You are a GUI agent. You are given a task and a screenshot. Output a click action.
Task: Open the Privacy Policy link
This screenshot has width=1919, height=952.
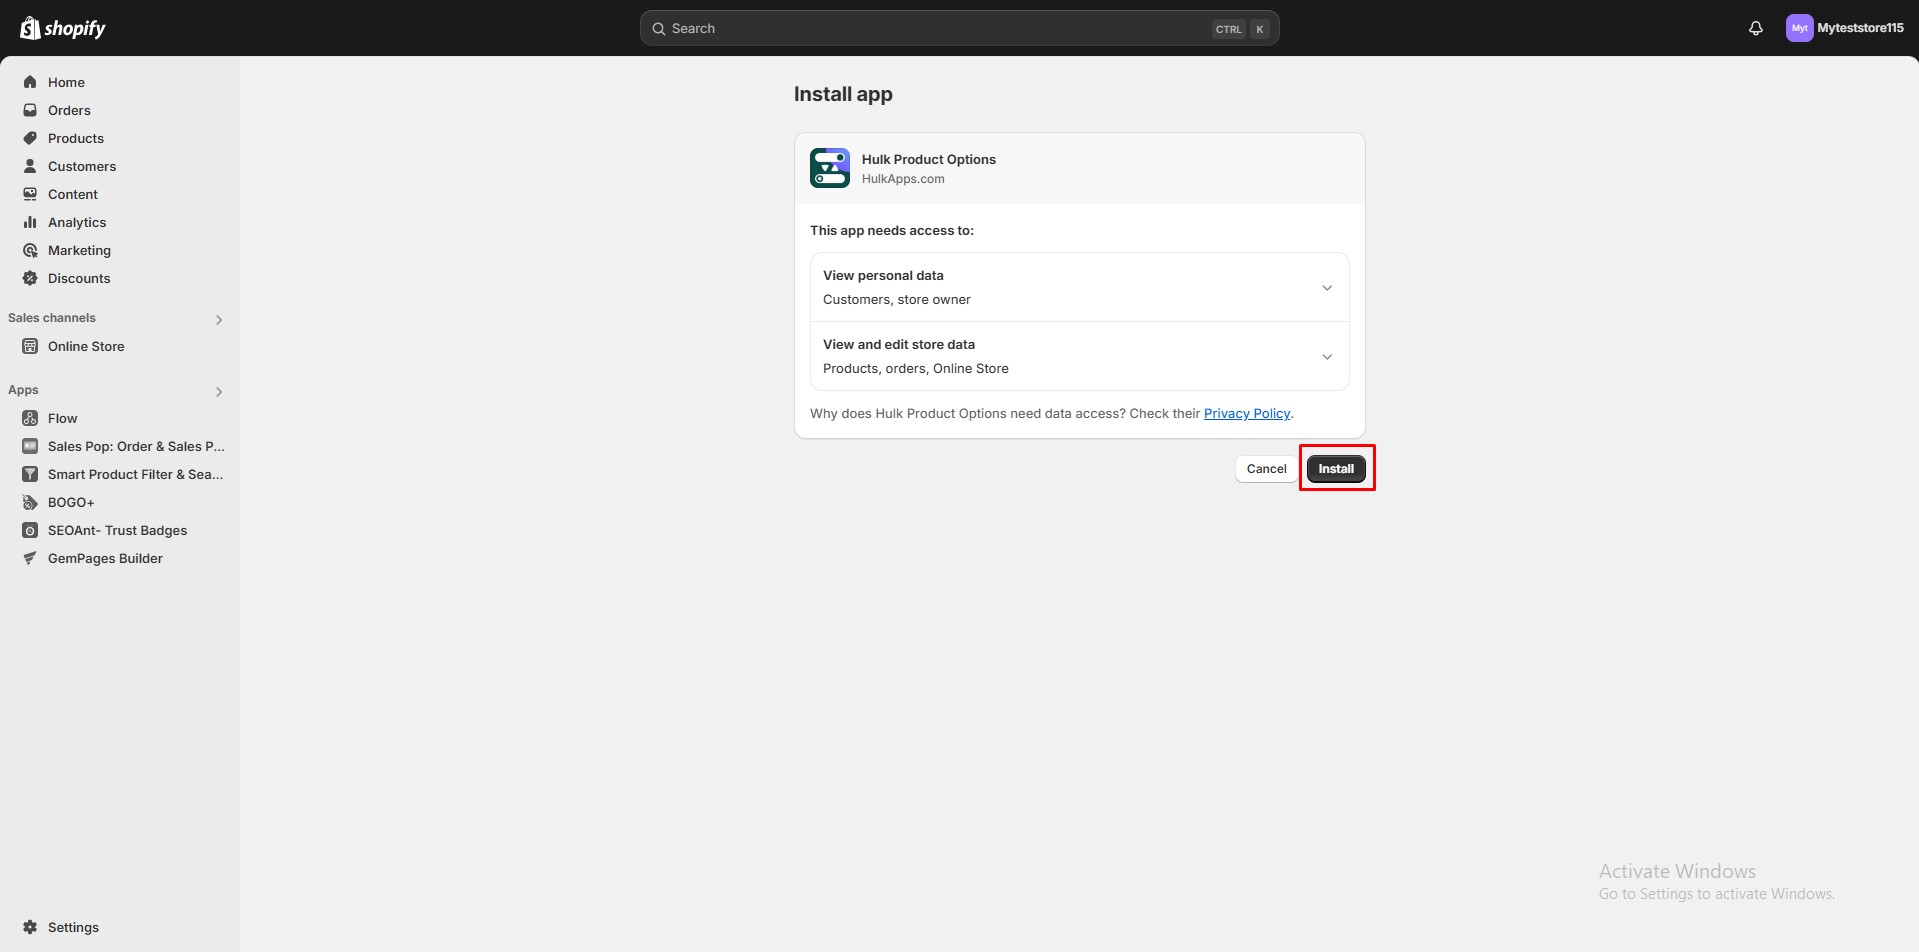(x=1245, y=413)
